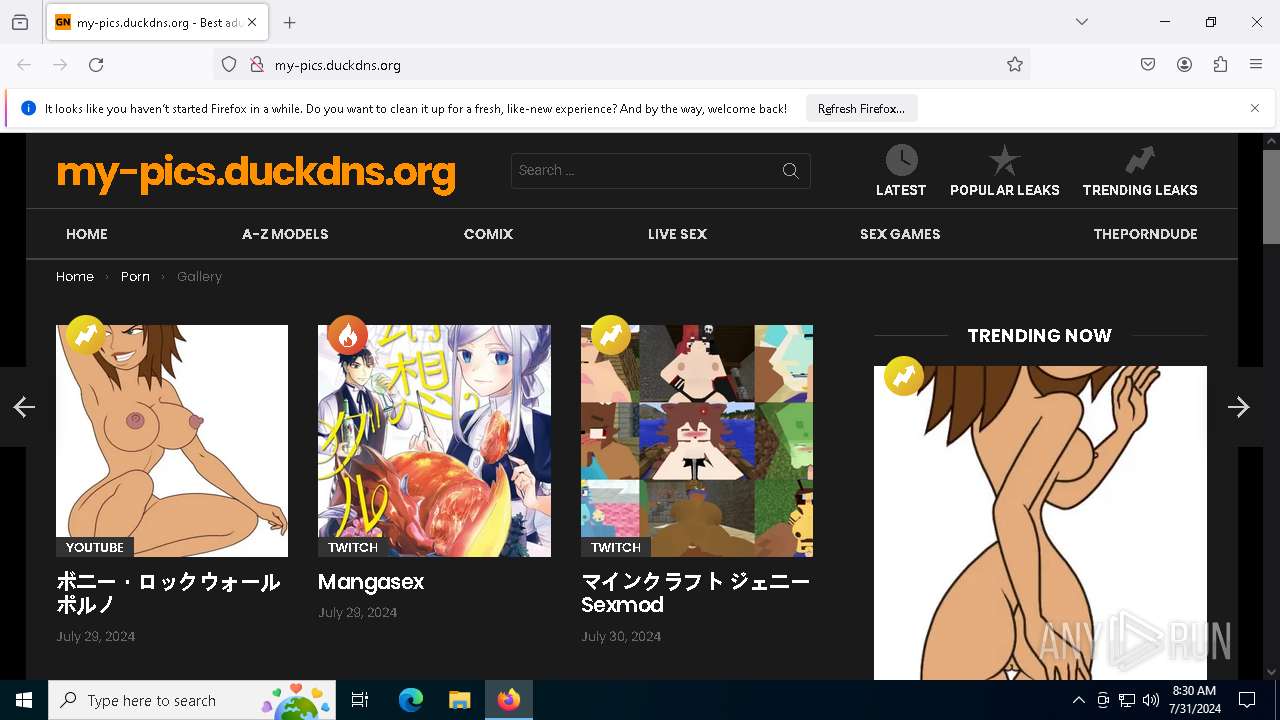Bookmark this page with star icon

point(1015,65)
